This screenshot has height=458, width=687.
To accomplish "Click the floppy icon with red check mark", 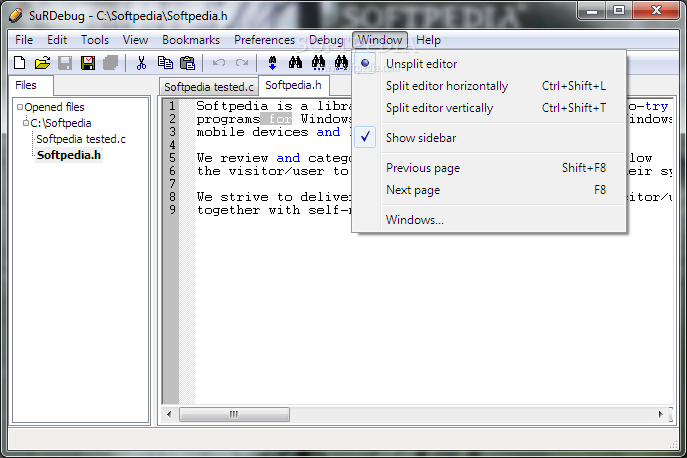I will (88, 63).
